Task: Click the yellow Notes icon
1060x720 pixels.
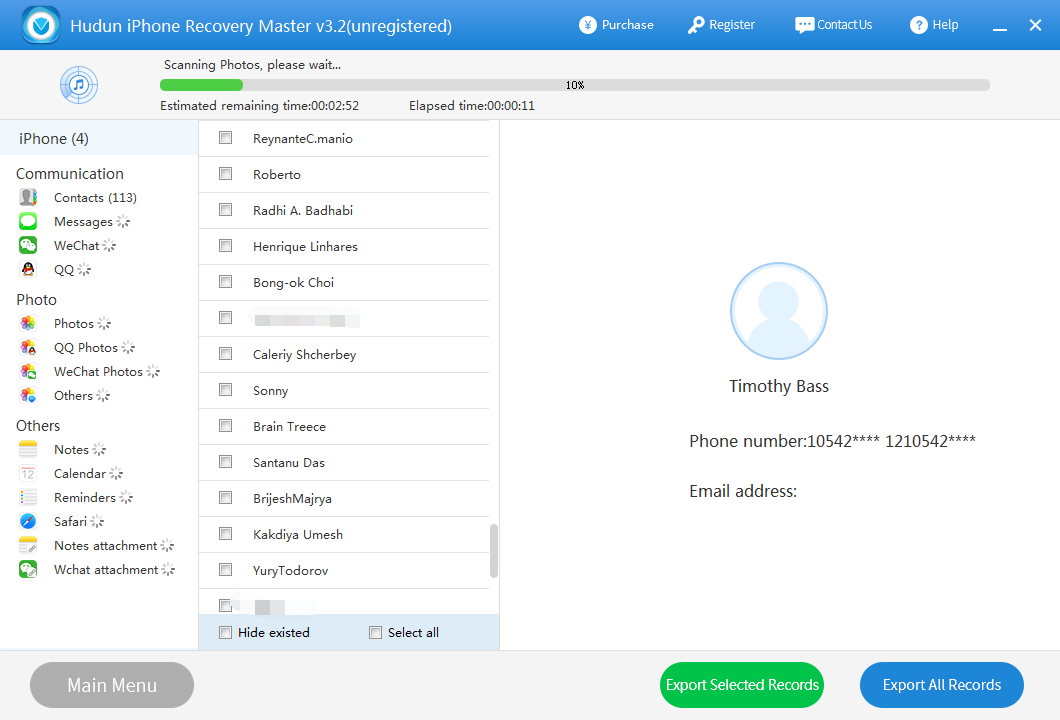Action: coord(28,450)
